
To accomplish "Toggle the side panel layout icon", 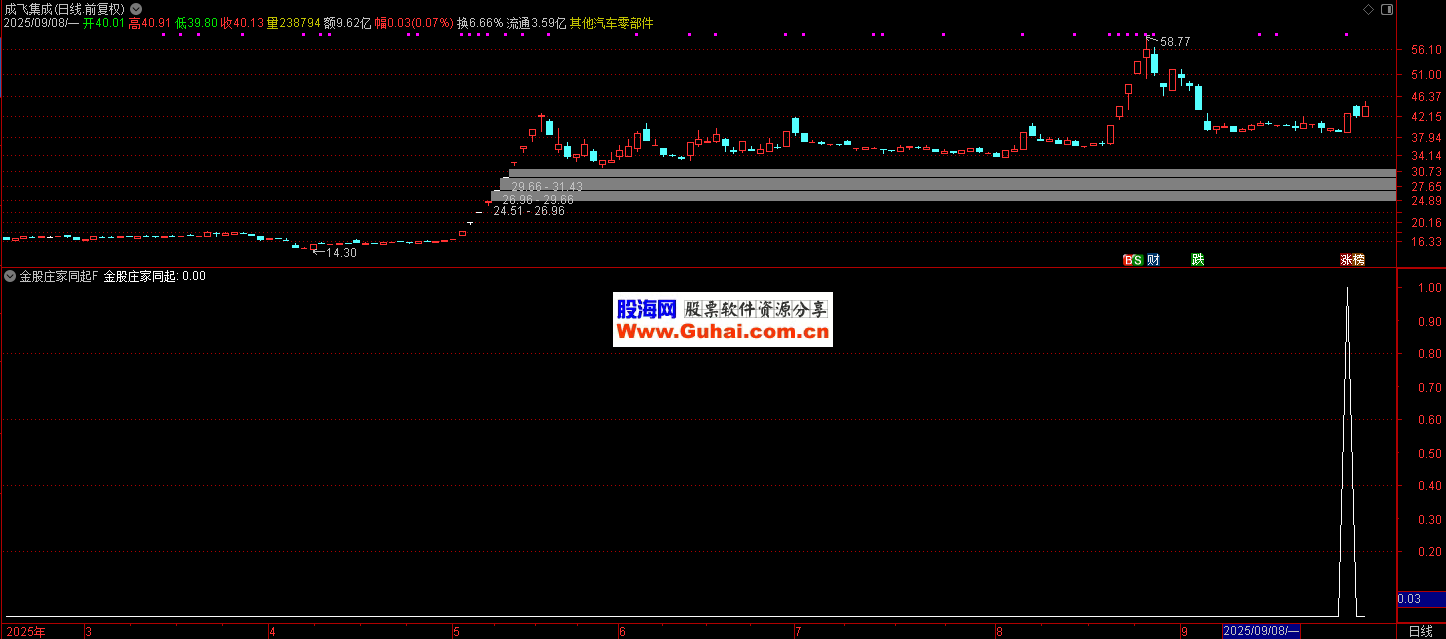I will 1386,9.
